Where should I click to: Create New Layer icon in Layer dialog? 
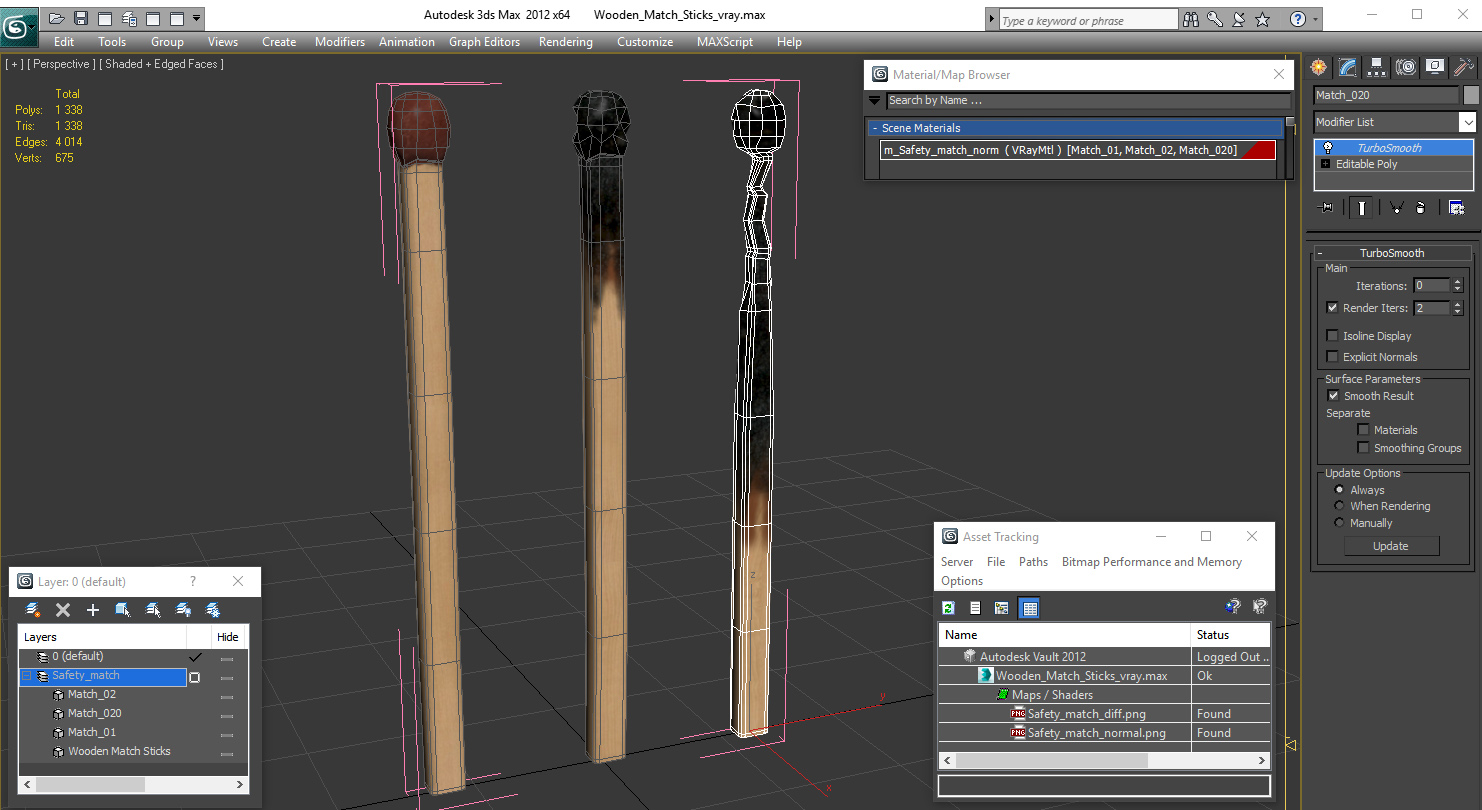(x=33, y=610)
